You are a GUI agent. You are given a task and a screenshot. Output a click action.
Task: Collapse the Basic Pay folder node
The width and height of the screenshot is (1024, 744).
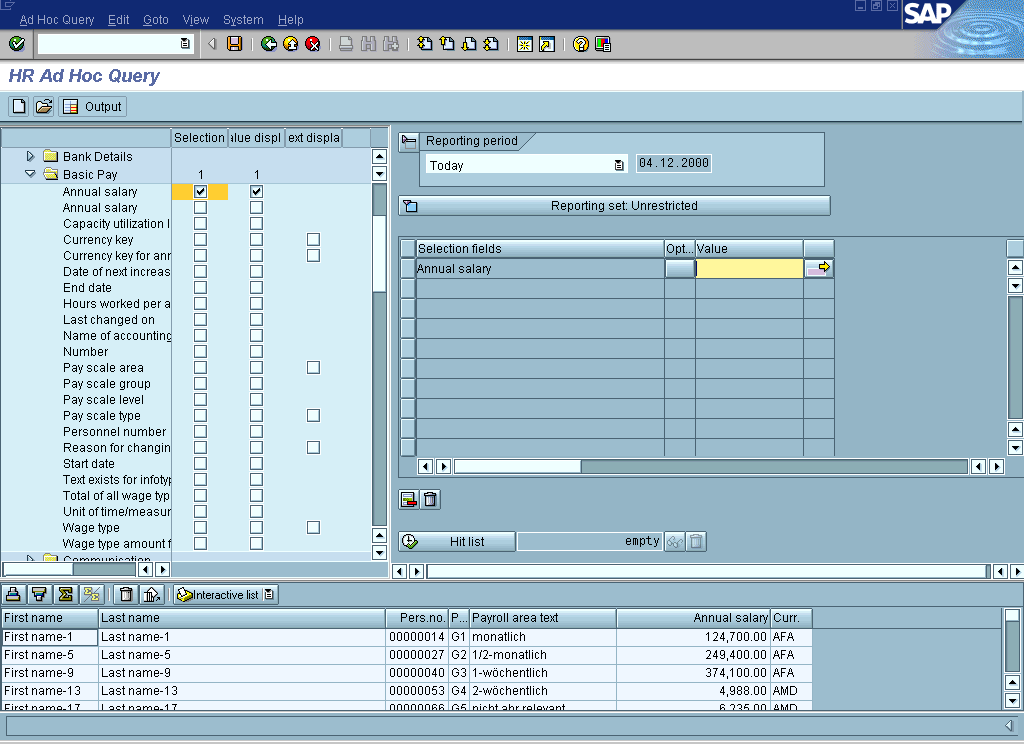30,174
